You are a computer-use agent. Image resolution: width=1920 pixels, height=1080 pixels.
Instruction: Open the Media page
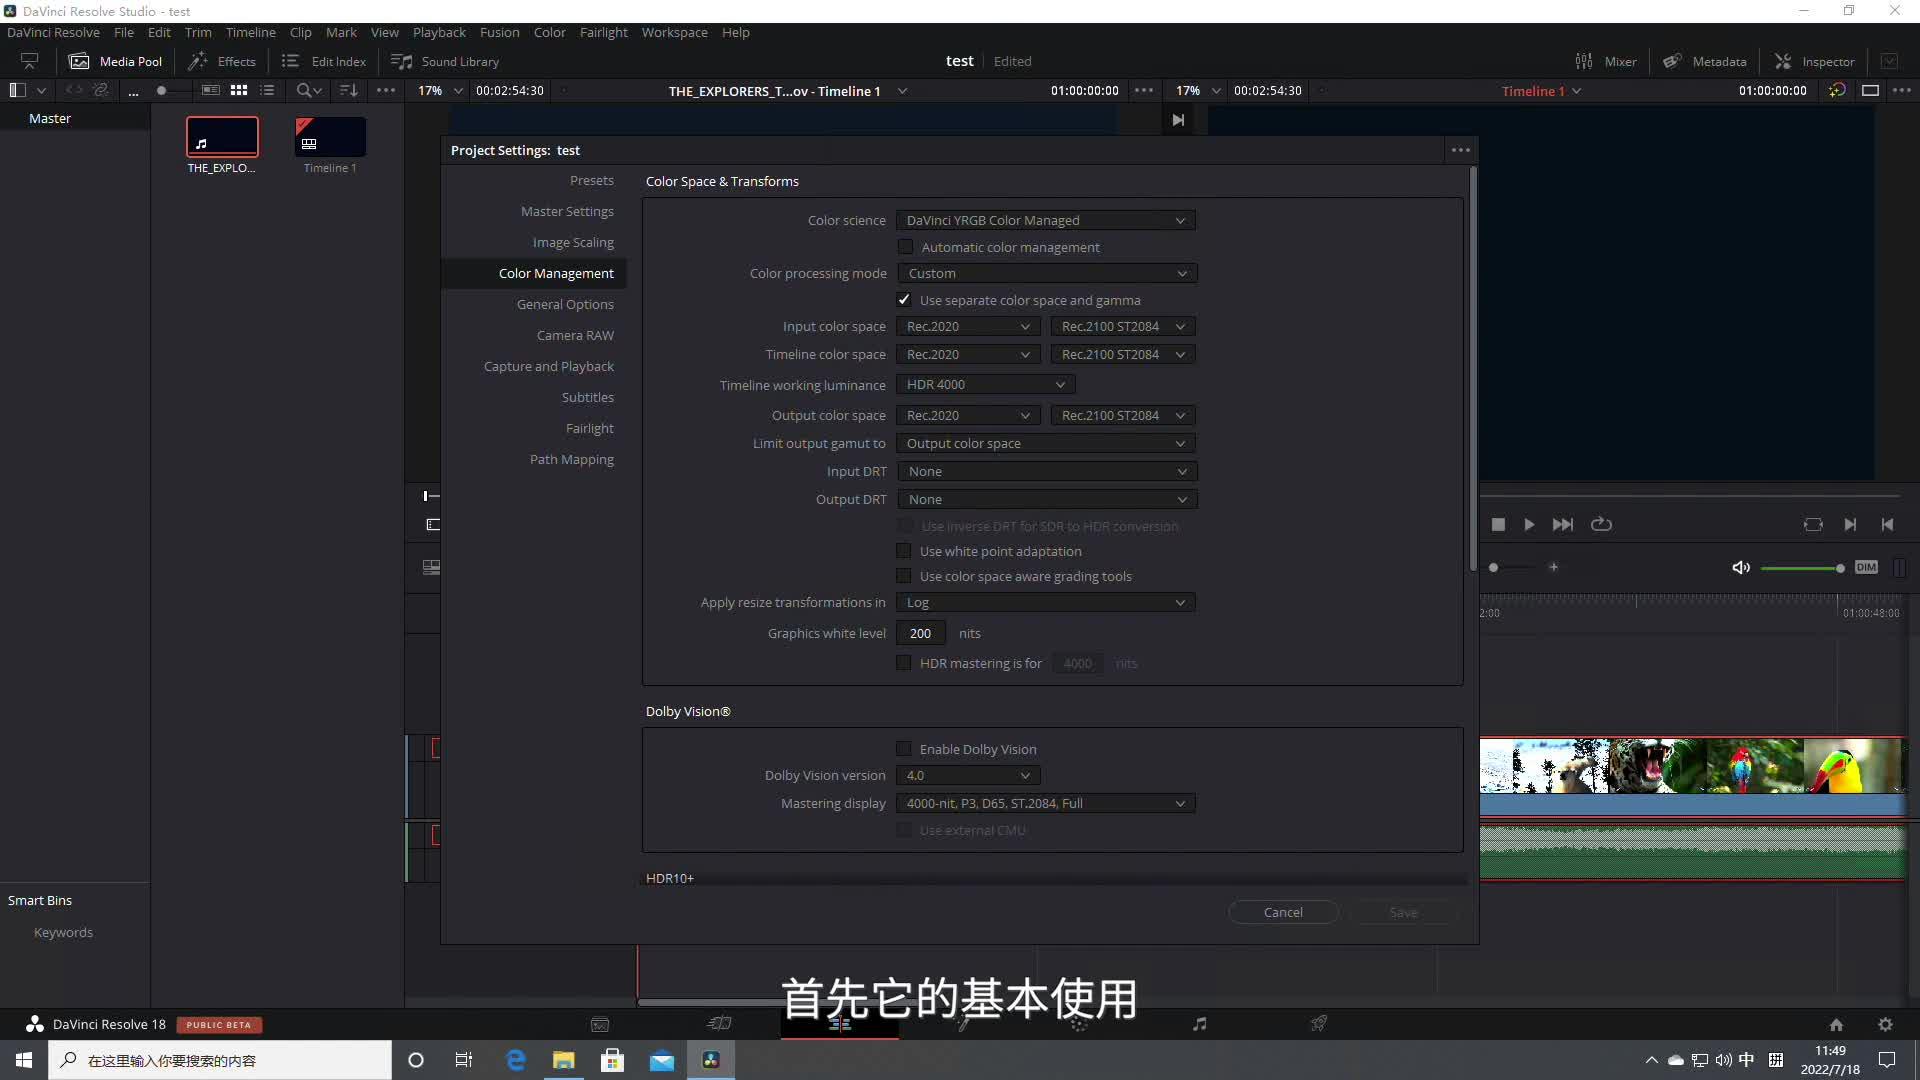click(600, 1024)
